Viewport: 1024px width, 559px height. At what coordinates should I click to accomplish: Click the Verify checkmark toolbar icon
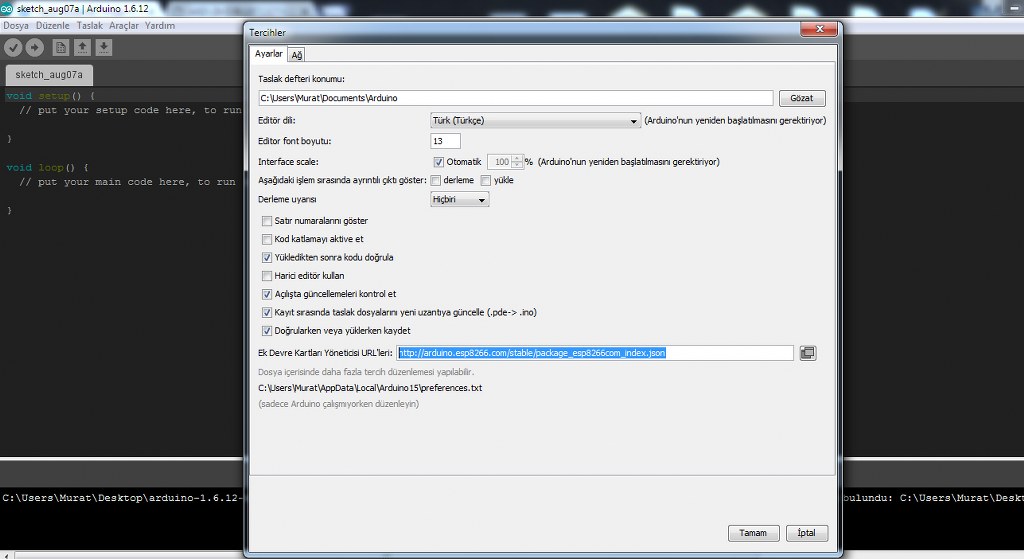[13, 47]
